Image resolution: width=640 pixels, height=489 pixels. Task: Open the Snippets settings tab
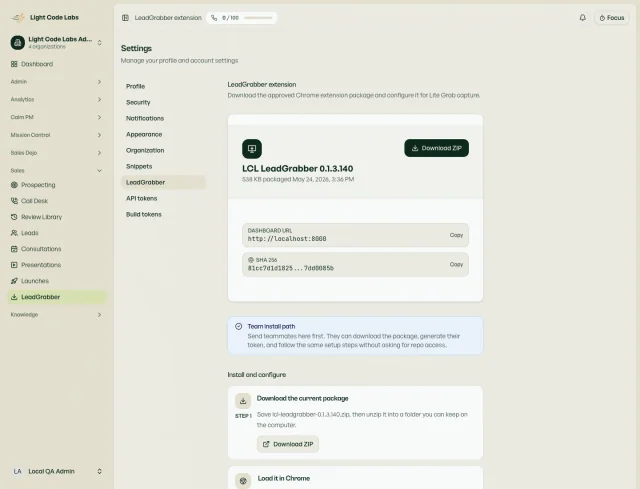point(163,167)
